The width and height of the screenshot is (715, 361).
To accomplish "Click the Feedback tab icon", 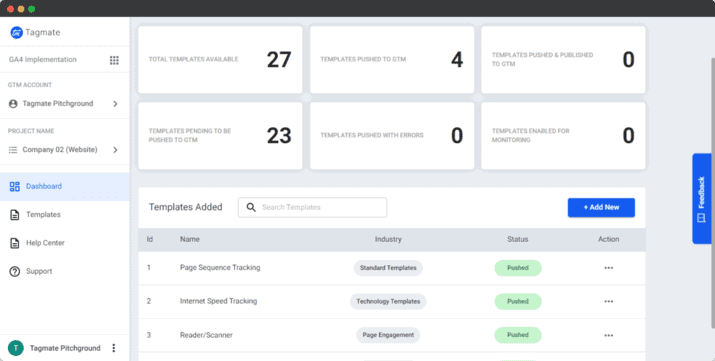I will tap(701, 218).
